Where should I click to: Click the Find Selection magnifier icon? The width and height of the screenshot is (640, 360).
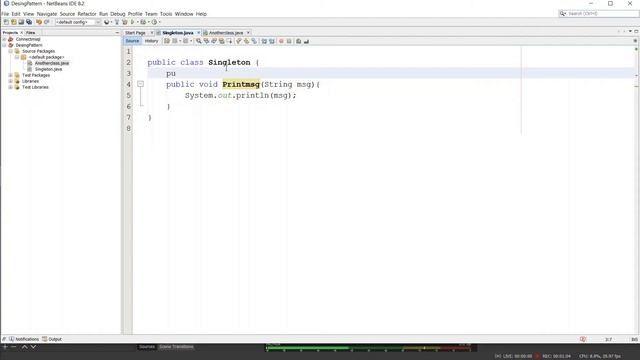pos(198,41)
